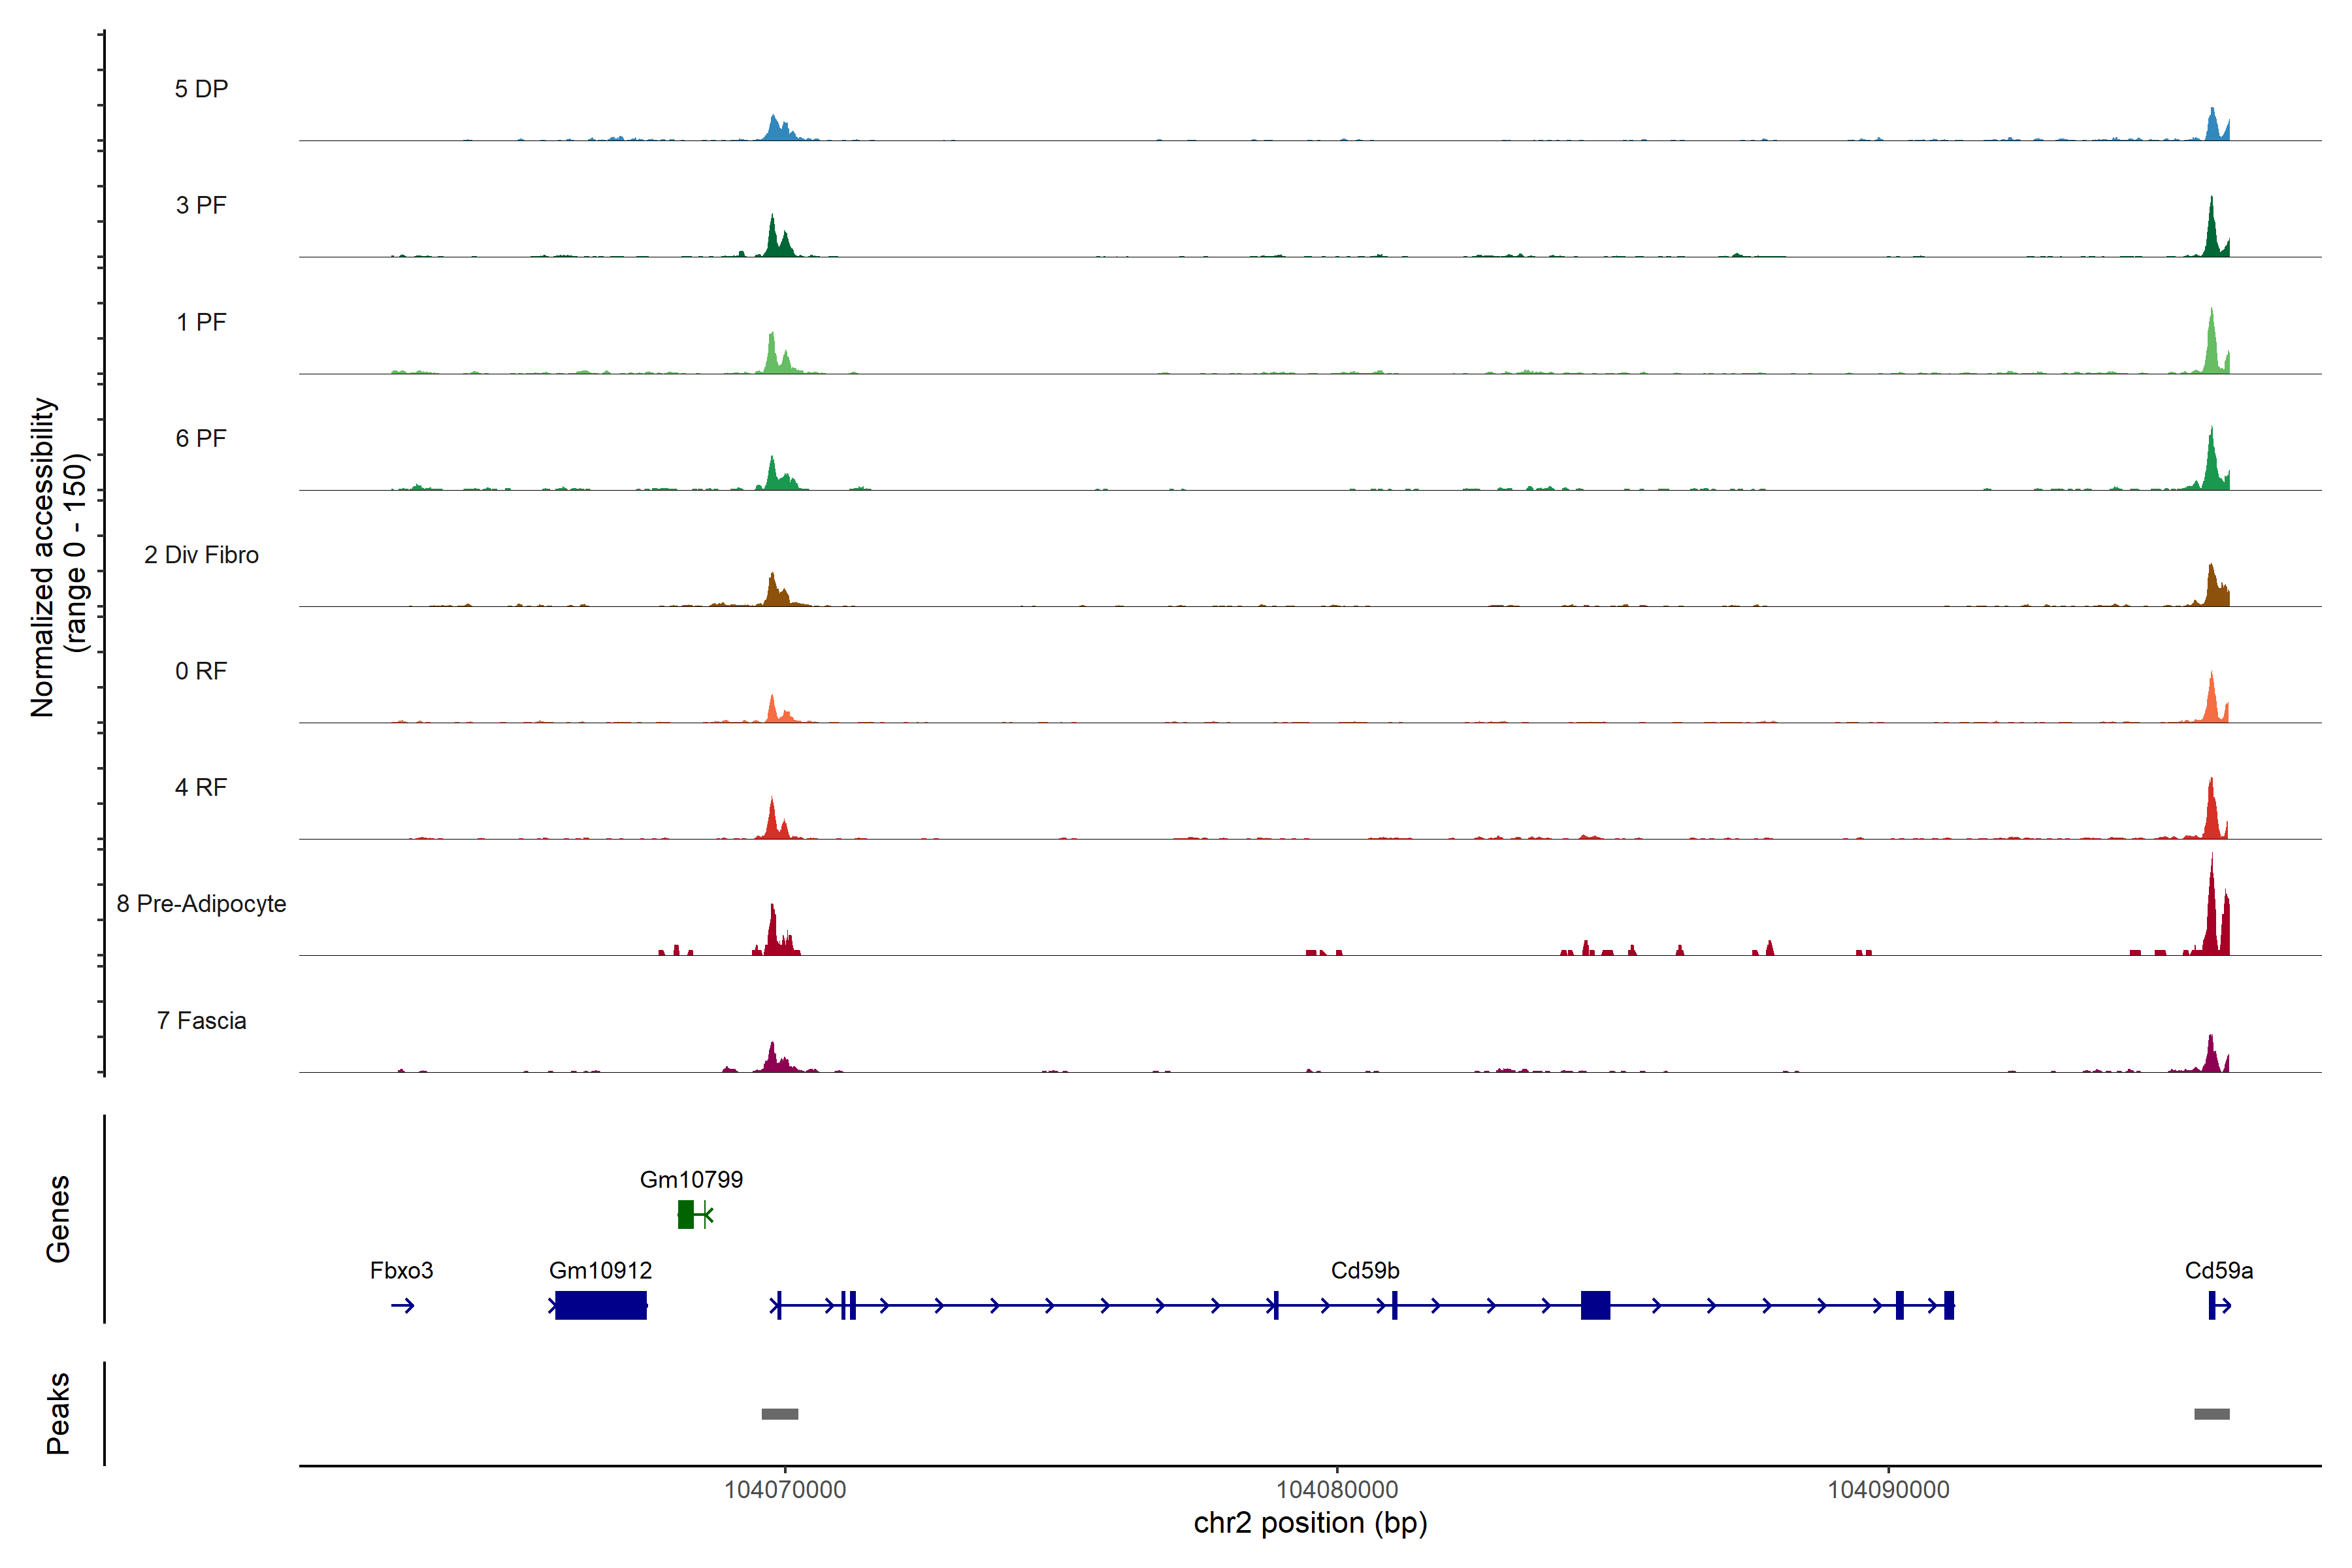Click the 104090000 axis tick label
This screenshot has height=1568, width=2352.
tap(1888, 1490)
